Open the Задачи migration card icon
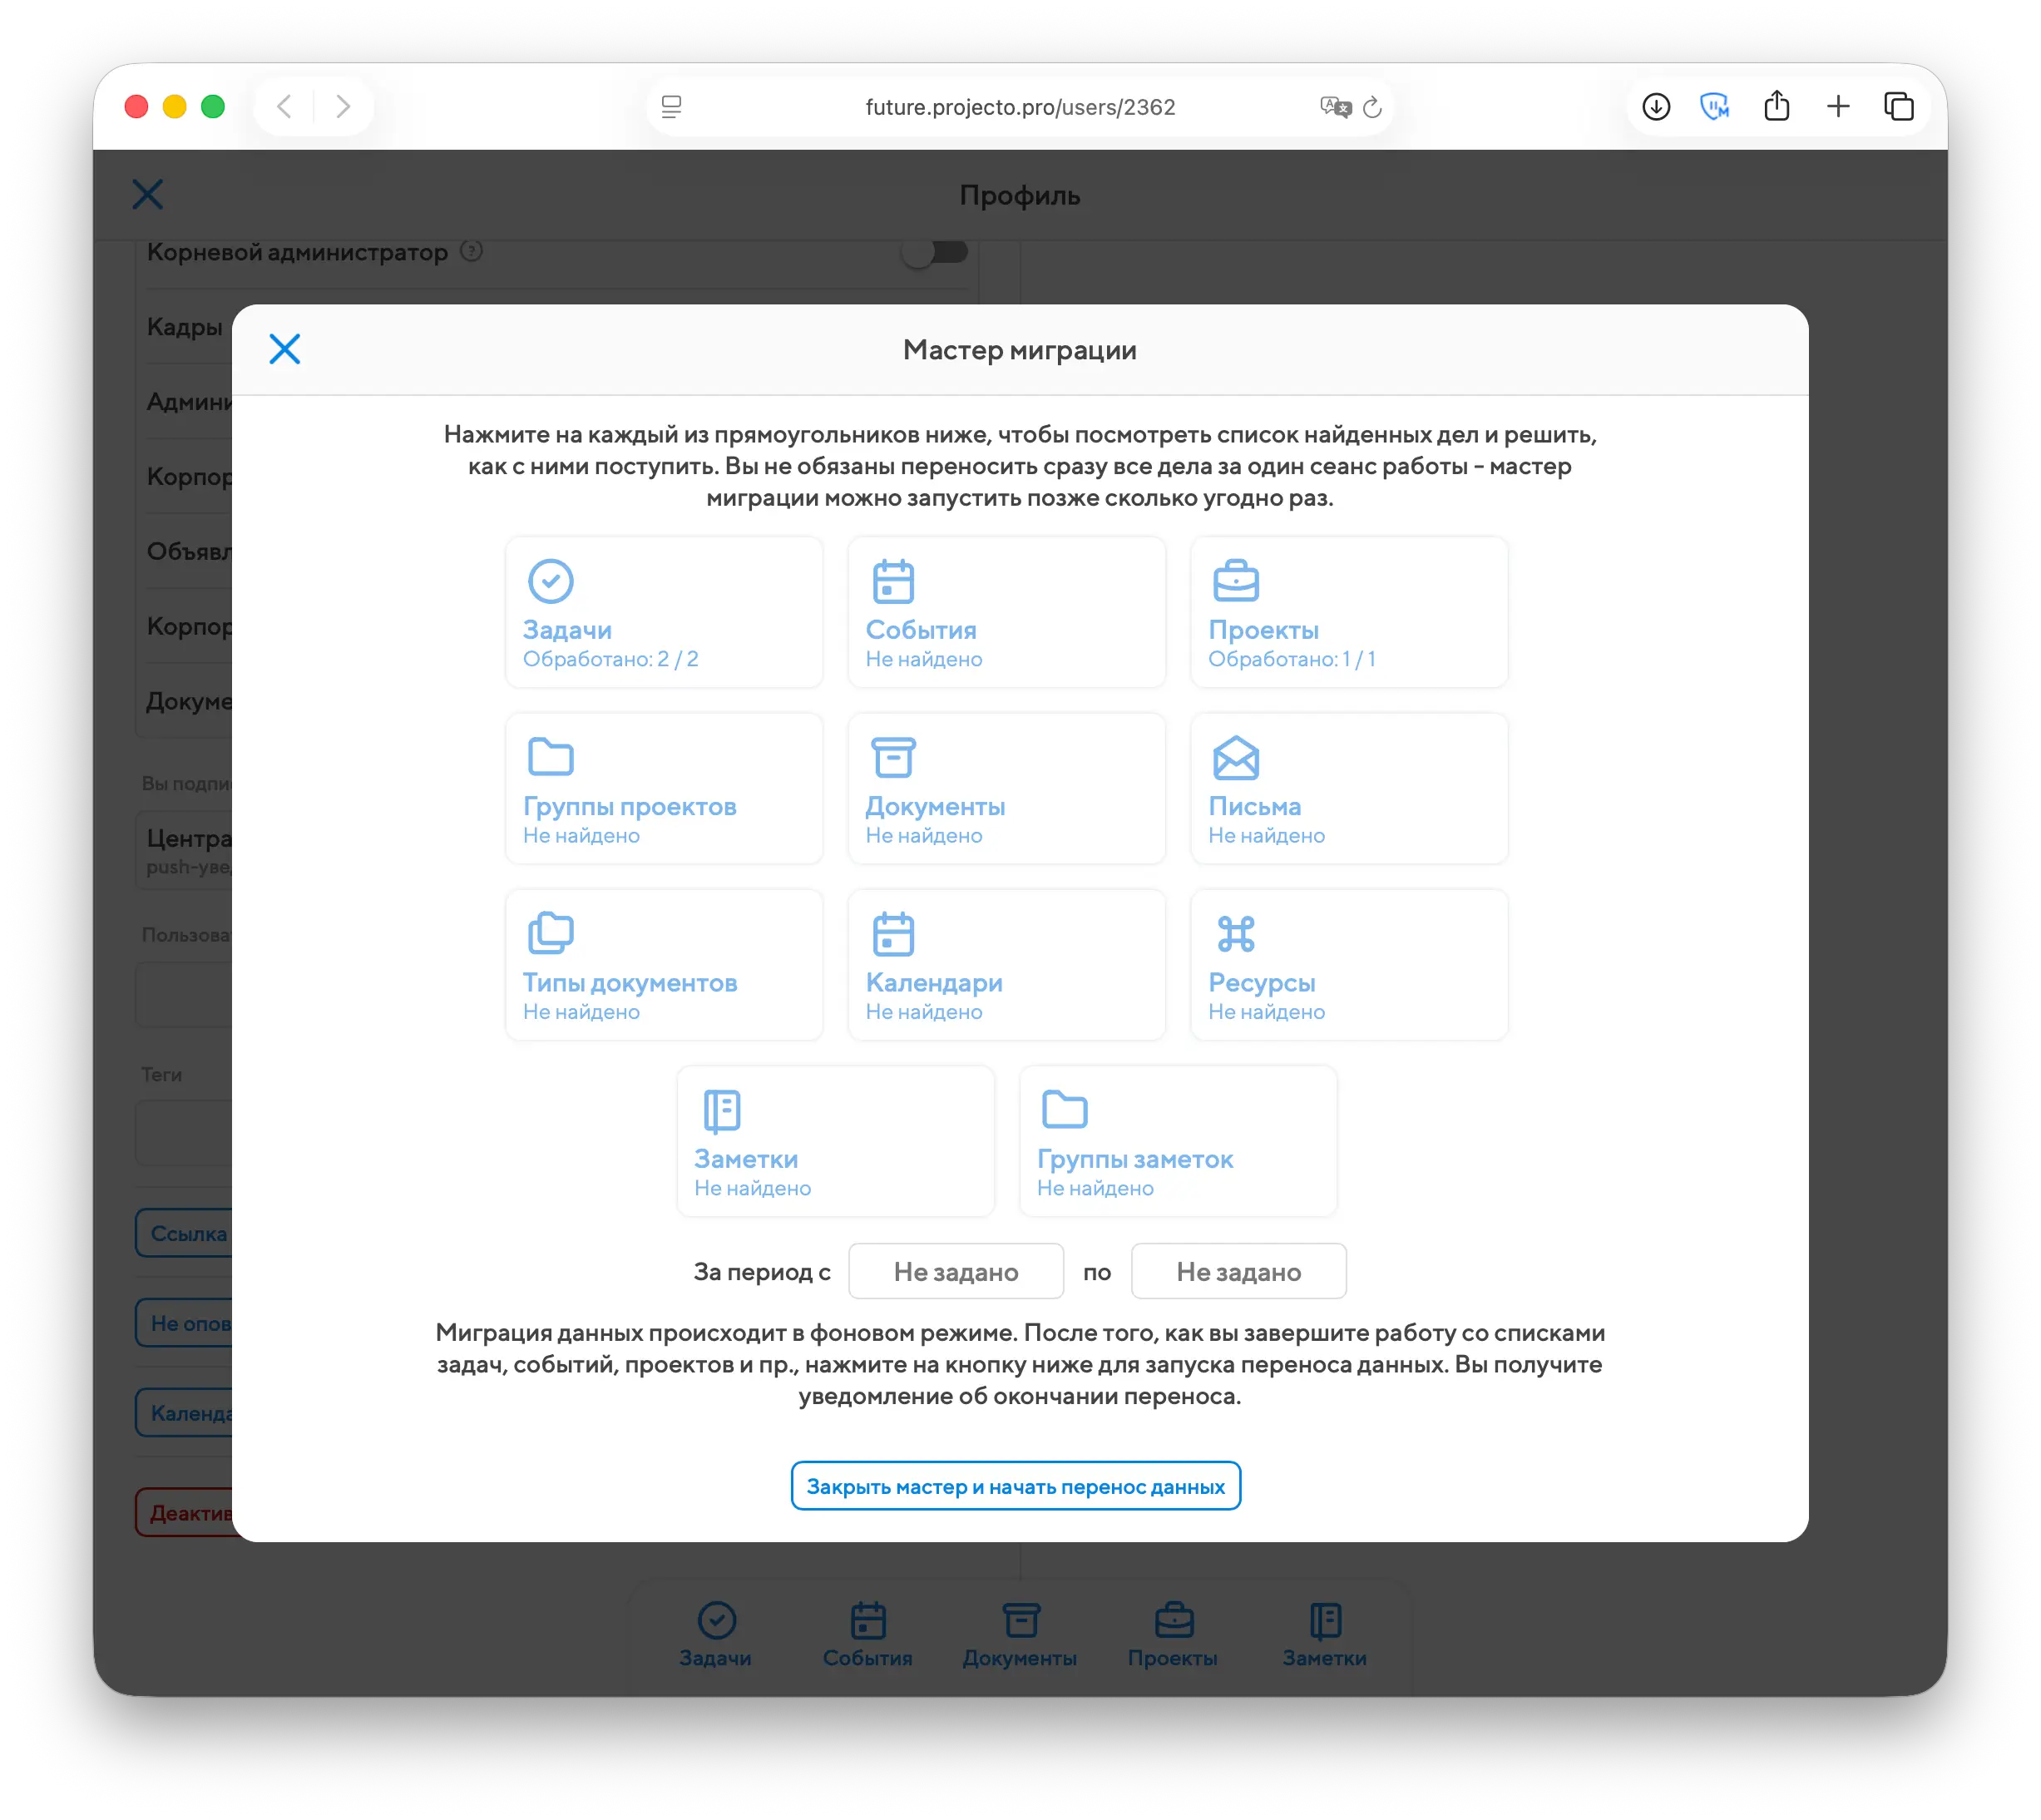2041x1820 pixels. click(x=550, y=581)
